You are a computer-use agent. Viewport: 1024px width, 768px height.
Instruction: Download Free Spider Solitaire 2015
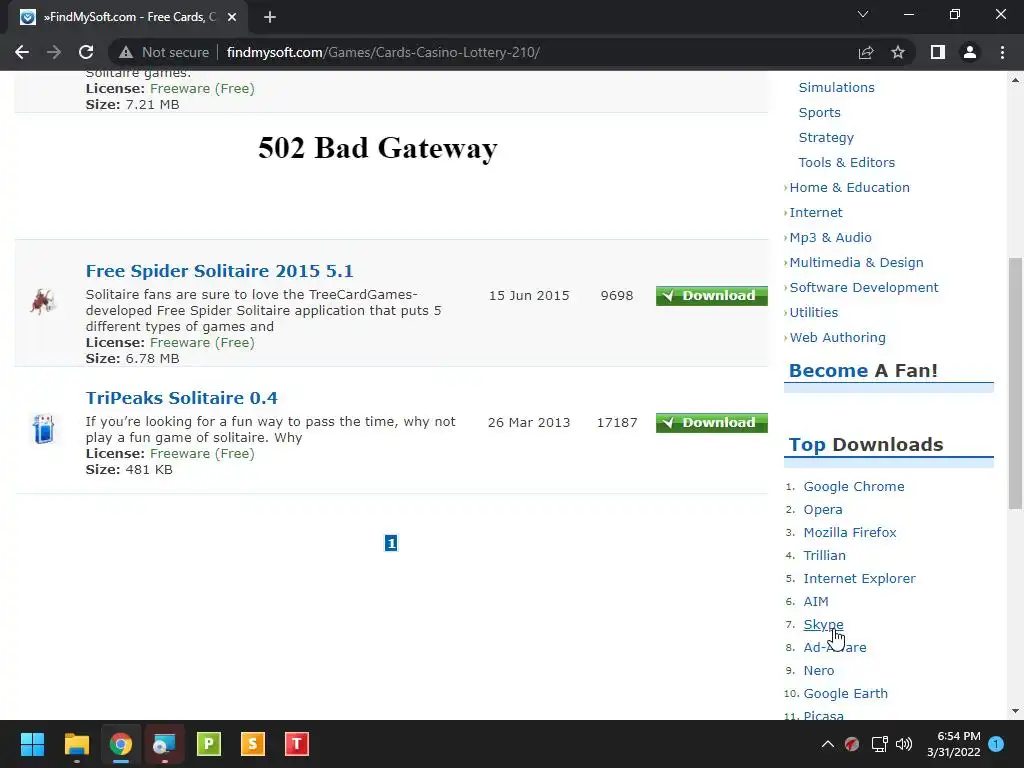[x=712, y=296]
